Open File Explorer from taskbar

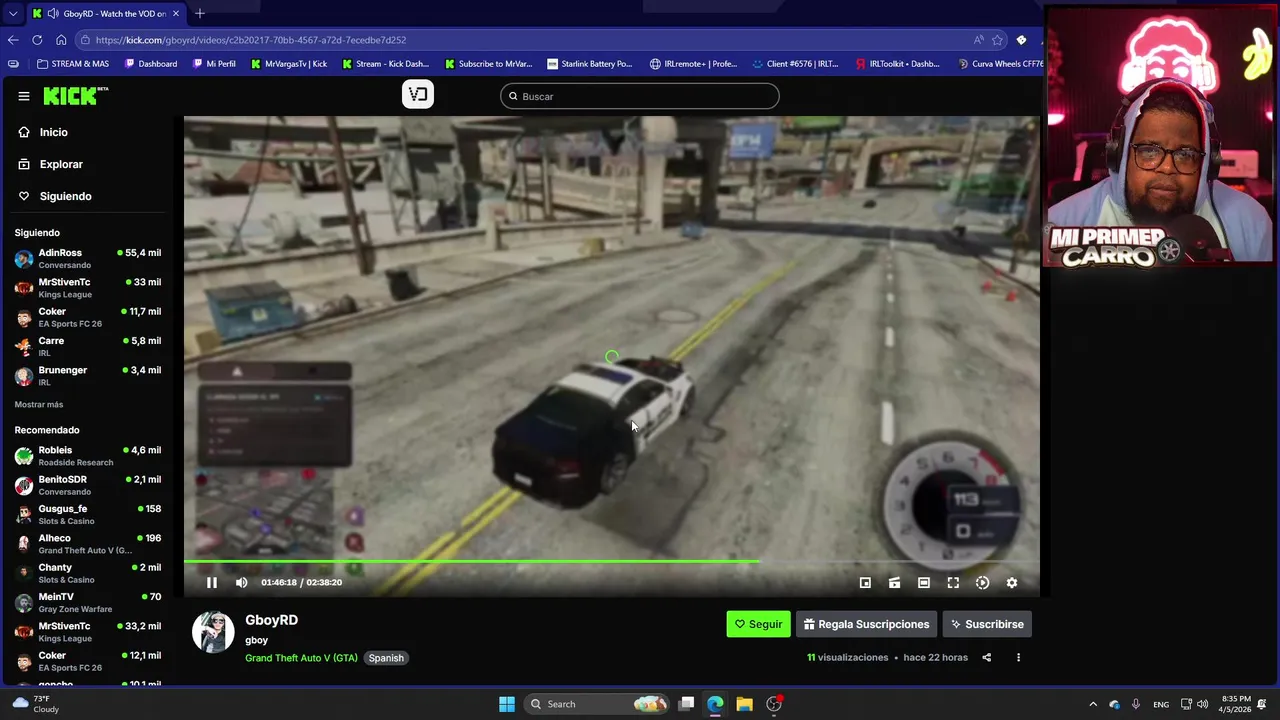click(744, 704)
